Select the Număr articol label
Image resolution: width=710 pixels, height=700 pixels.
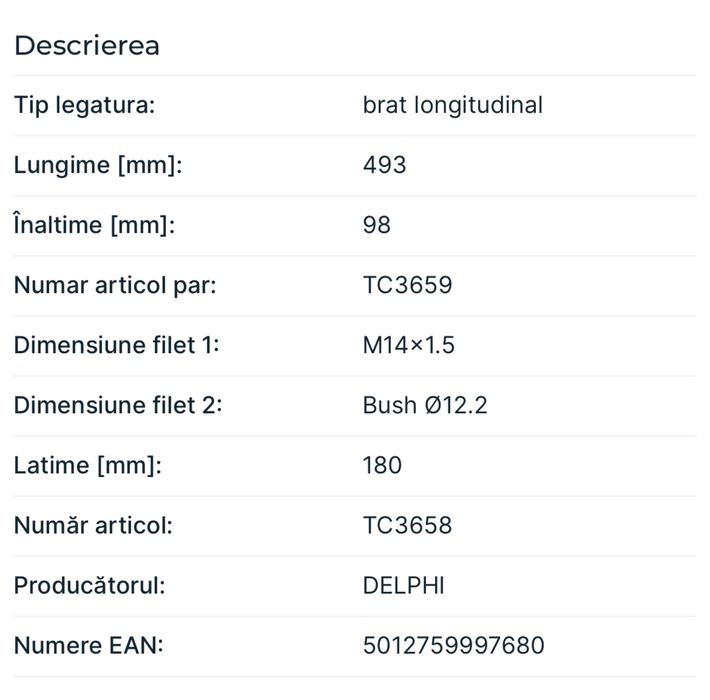[x=93, y=526]
